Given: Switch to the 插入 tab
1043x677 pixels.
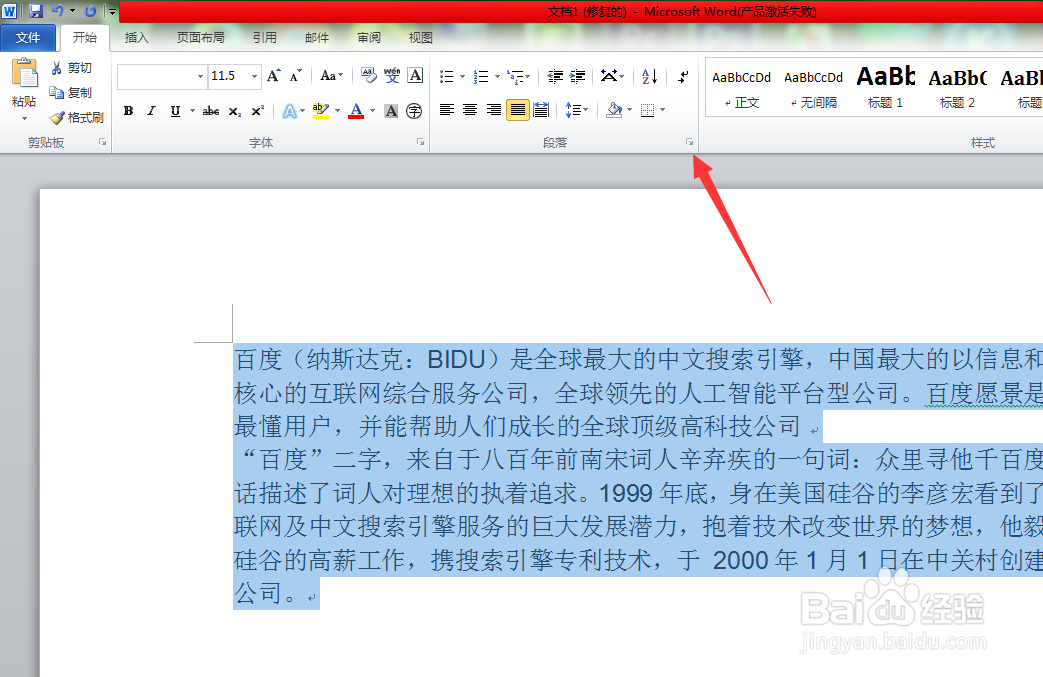Looking at the screenshot, I should [136, 38].
